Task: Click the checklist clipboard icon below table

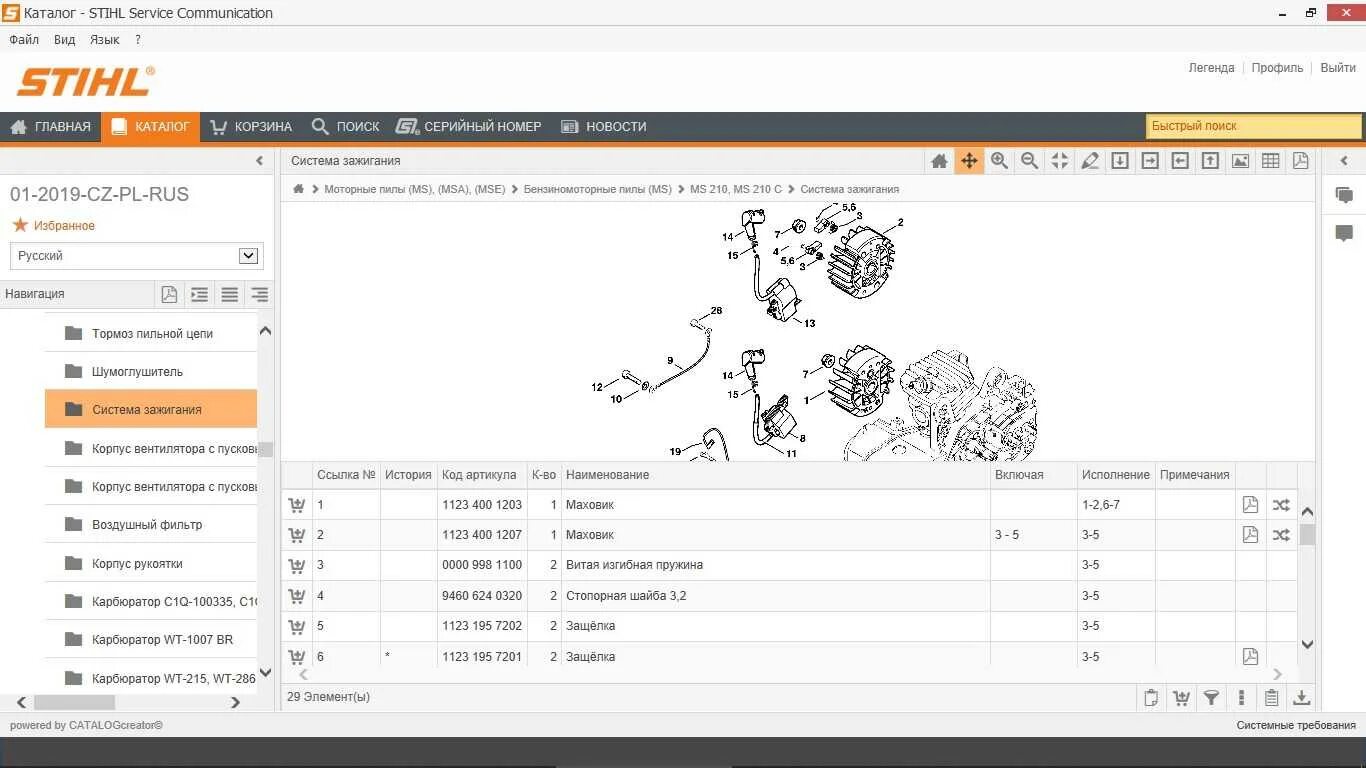Action: (1271, 698)
